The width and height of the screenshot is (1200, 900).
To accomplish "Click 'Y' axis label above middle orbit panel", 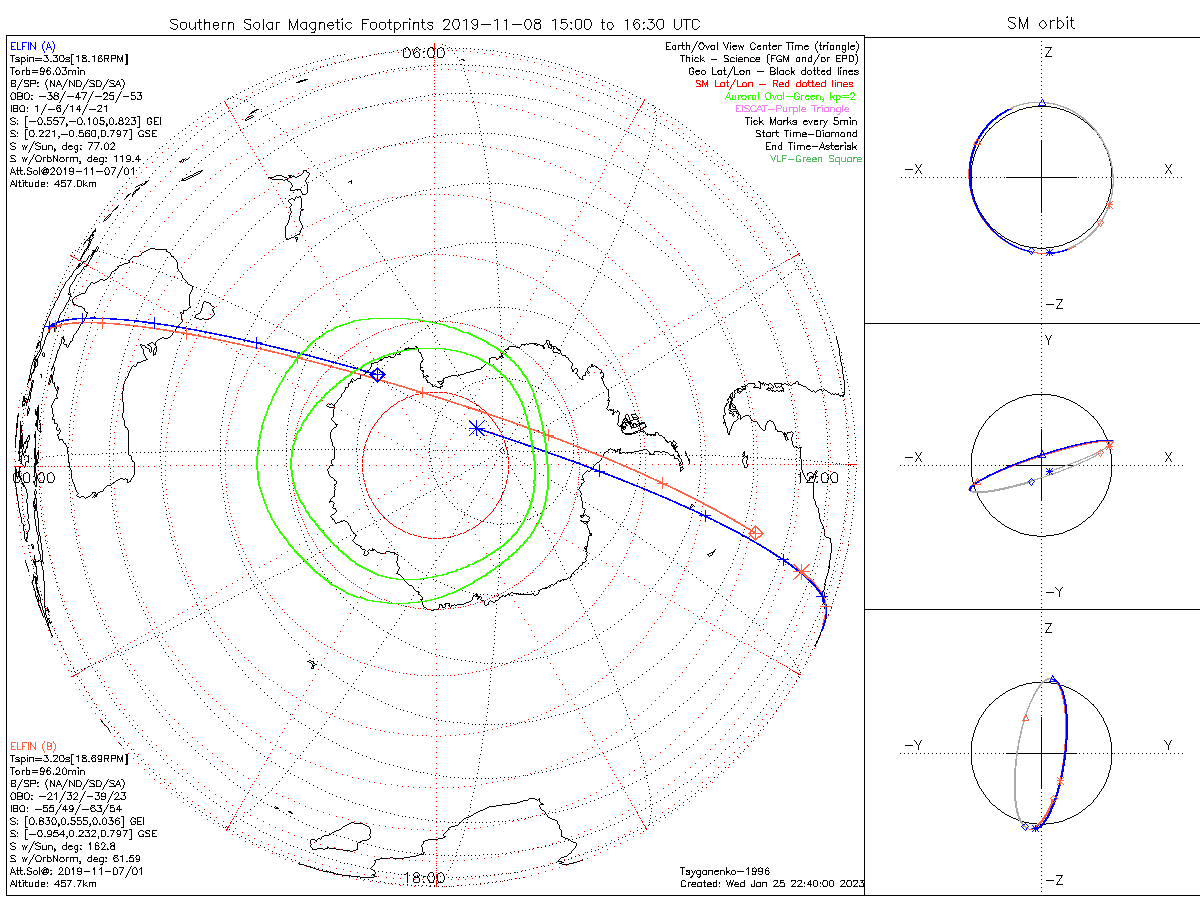I will [x=1048, y=341].
